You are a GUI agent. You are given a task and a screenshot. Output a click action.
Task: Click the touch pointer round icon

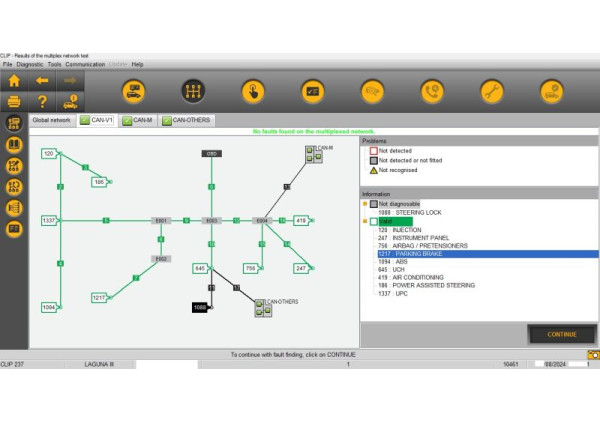coord(252,91)
